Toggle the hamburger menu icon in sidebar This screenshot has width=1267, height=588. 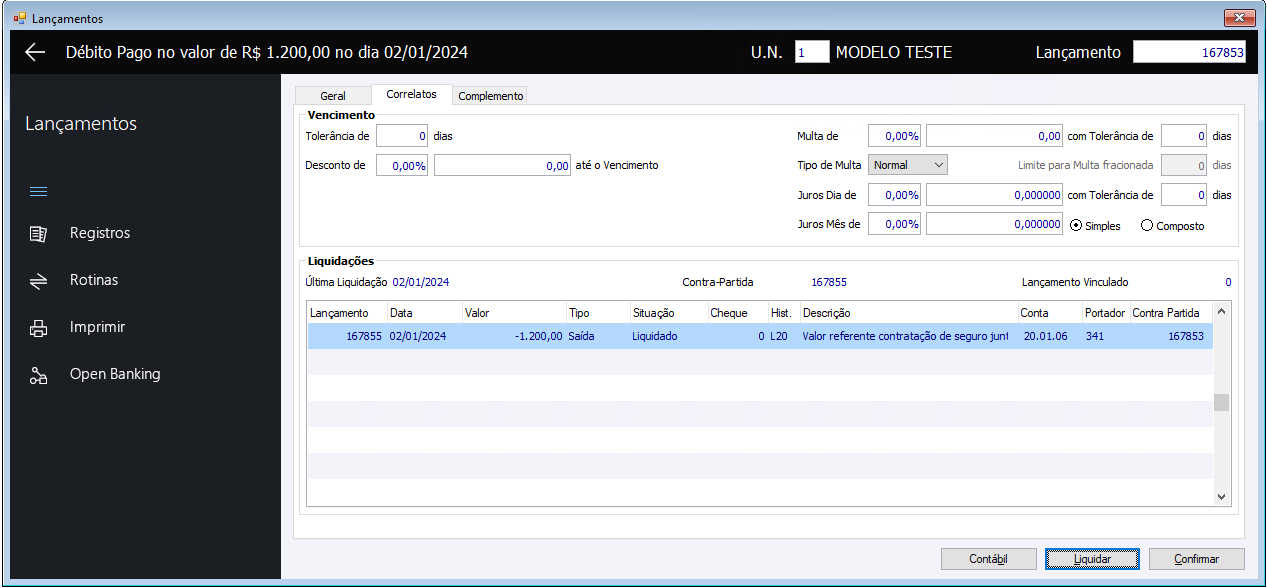38,191
